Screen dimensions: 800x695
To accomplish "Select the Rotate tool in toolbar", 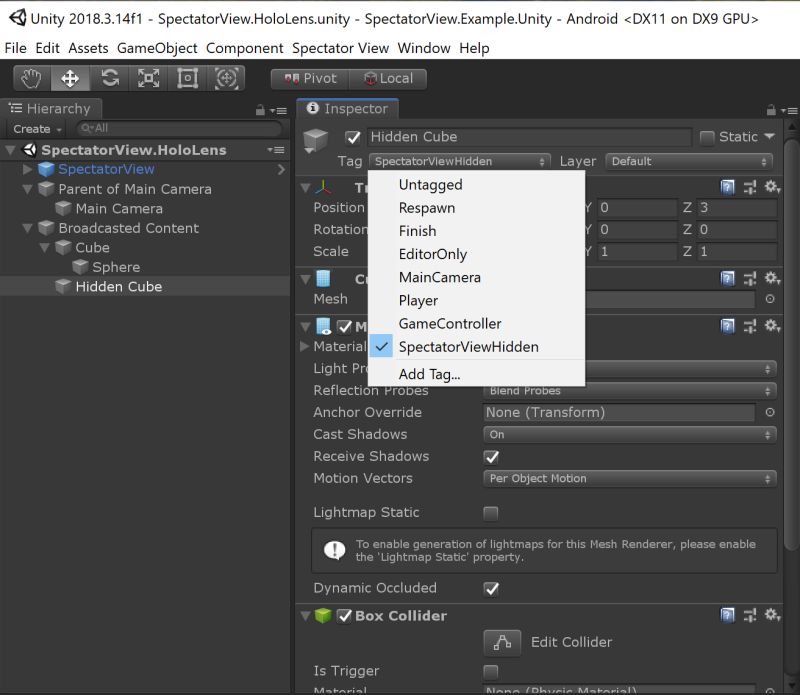I will [110, 79].
